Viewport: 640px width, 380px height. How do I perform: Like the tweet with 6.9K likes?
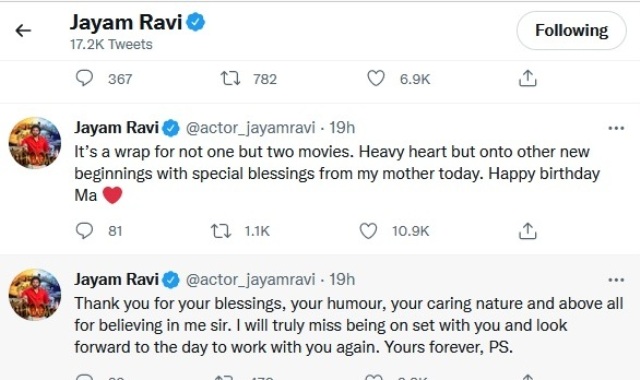(376, 78)
